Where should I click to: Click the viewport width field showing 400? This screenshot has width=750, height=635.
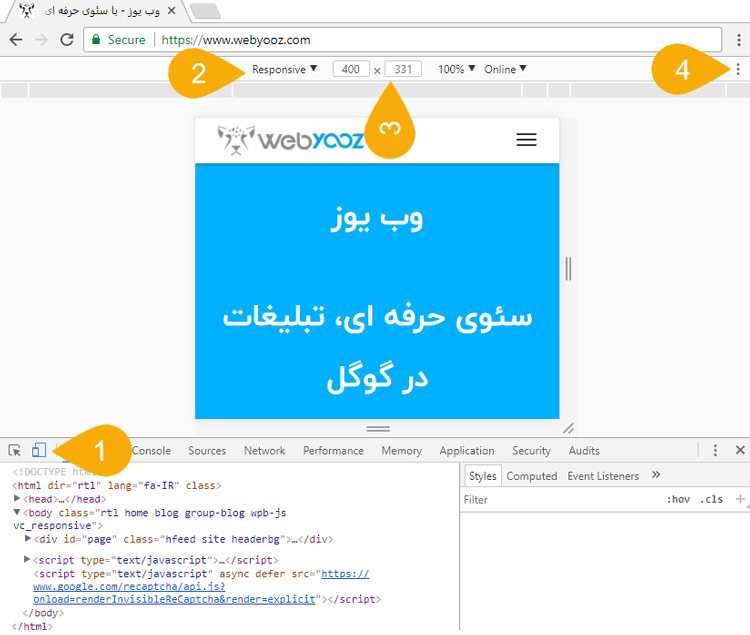pyautogui.click(x=351, y=69)
